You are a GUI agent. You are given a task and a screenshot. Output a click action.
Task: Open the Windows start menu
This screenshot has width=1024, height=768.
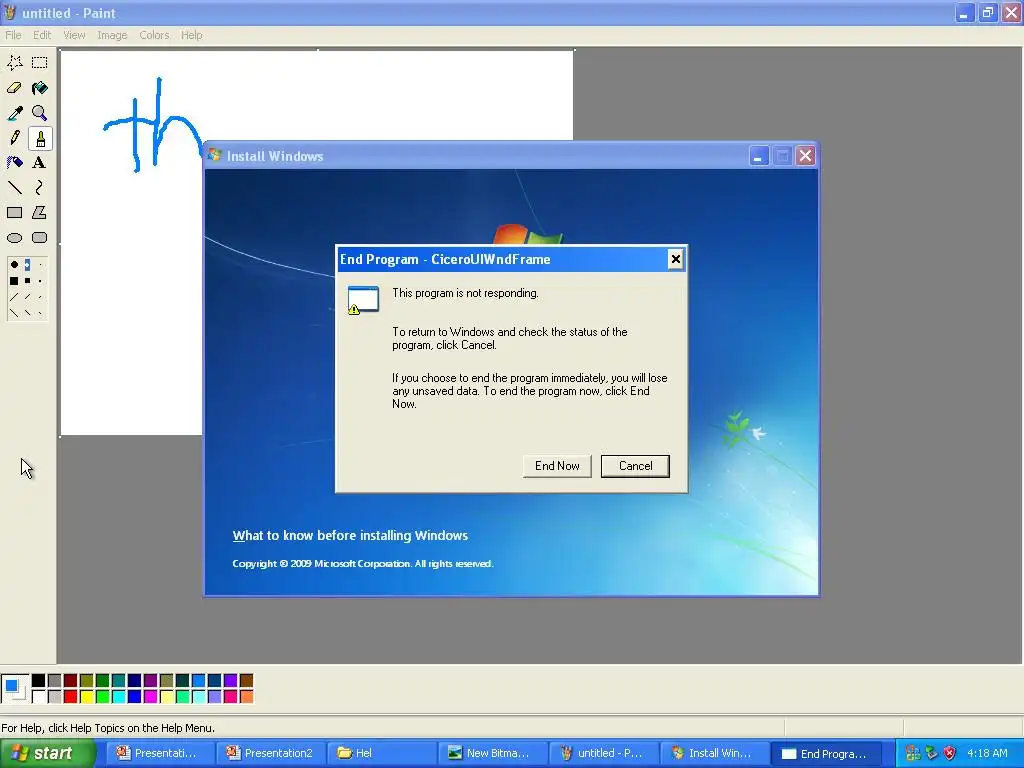pyautogui.click(x=47, y=754)
